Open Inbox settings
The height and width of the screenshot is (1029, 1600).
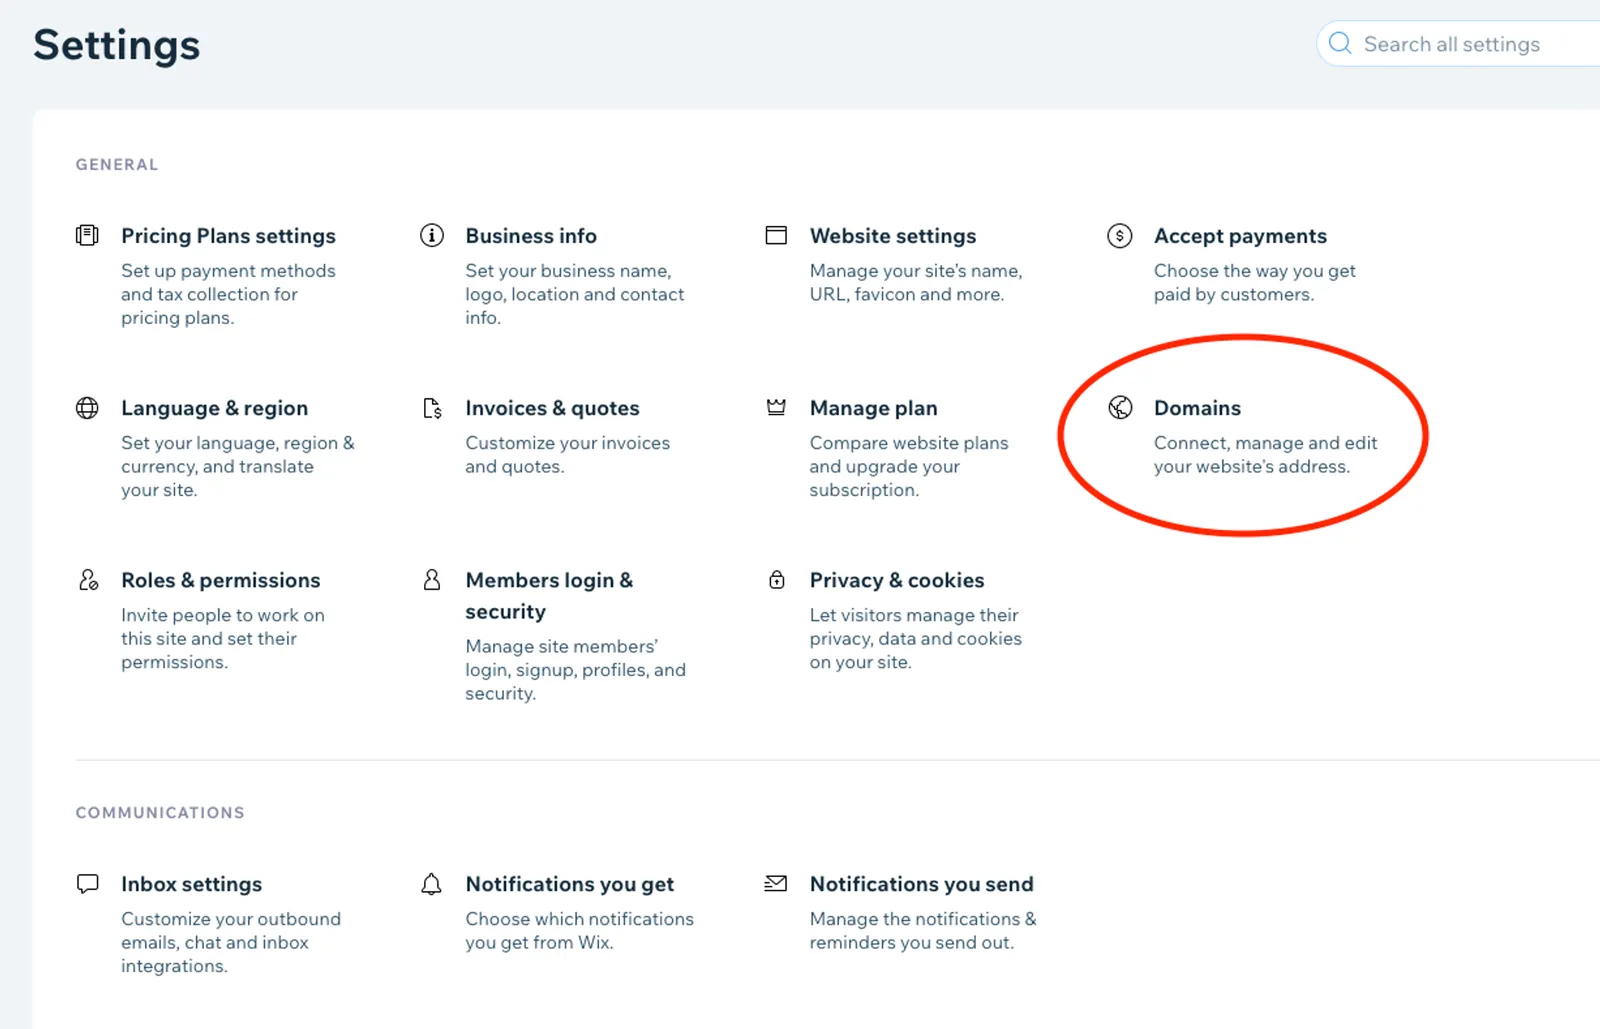coord(191,884)
